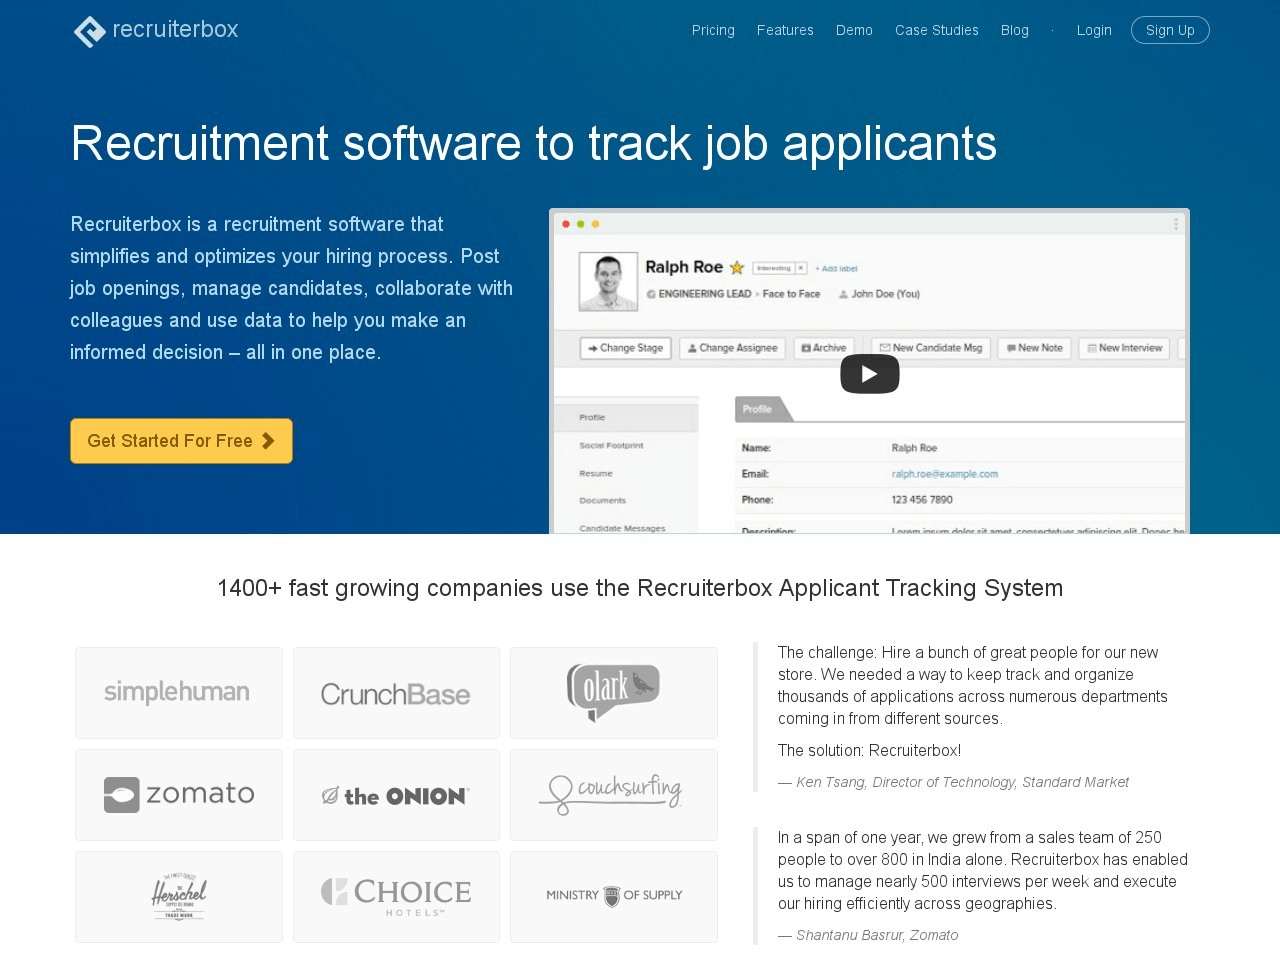Click the zomato logo tile
This screenshot has height=960, width=1280.
click(179, 795)
